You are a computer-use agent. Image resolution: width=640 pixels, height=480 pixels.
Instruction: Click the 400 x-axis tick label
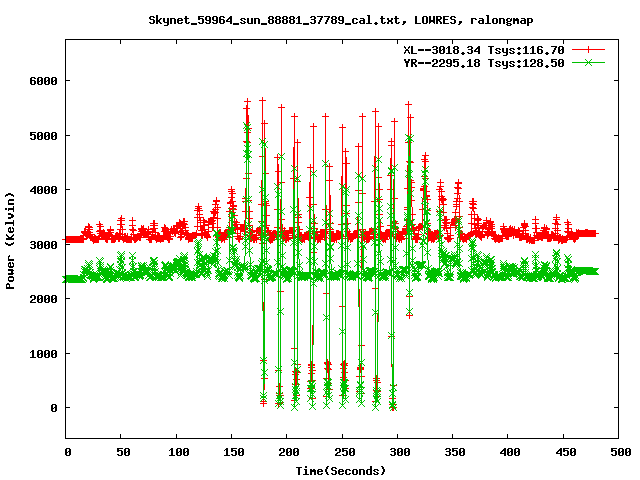pos(510,452)
